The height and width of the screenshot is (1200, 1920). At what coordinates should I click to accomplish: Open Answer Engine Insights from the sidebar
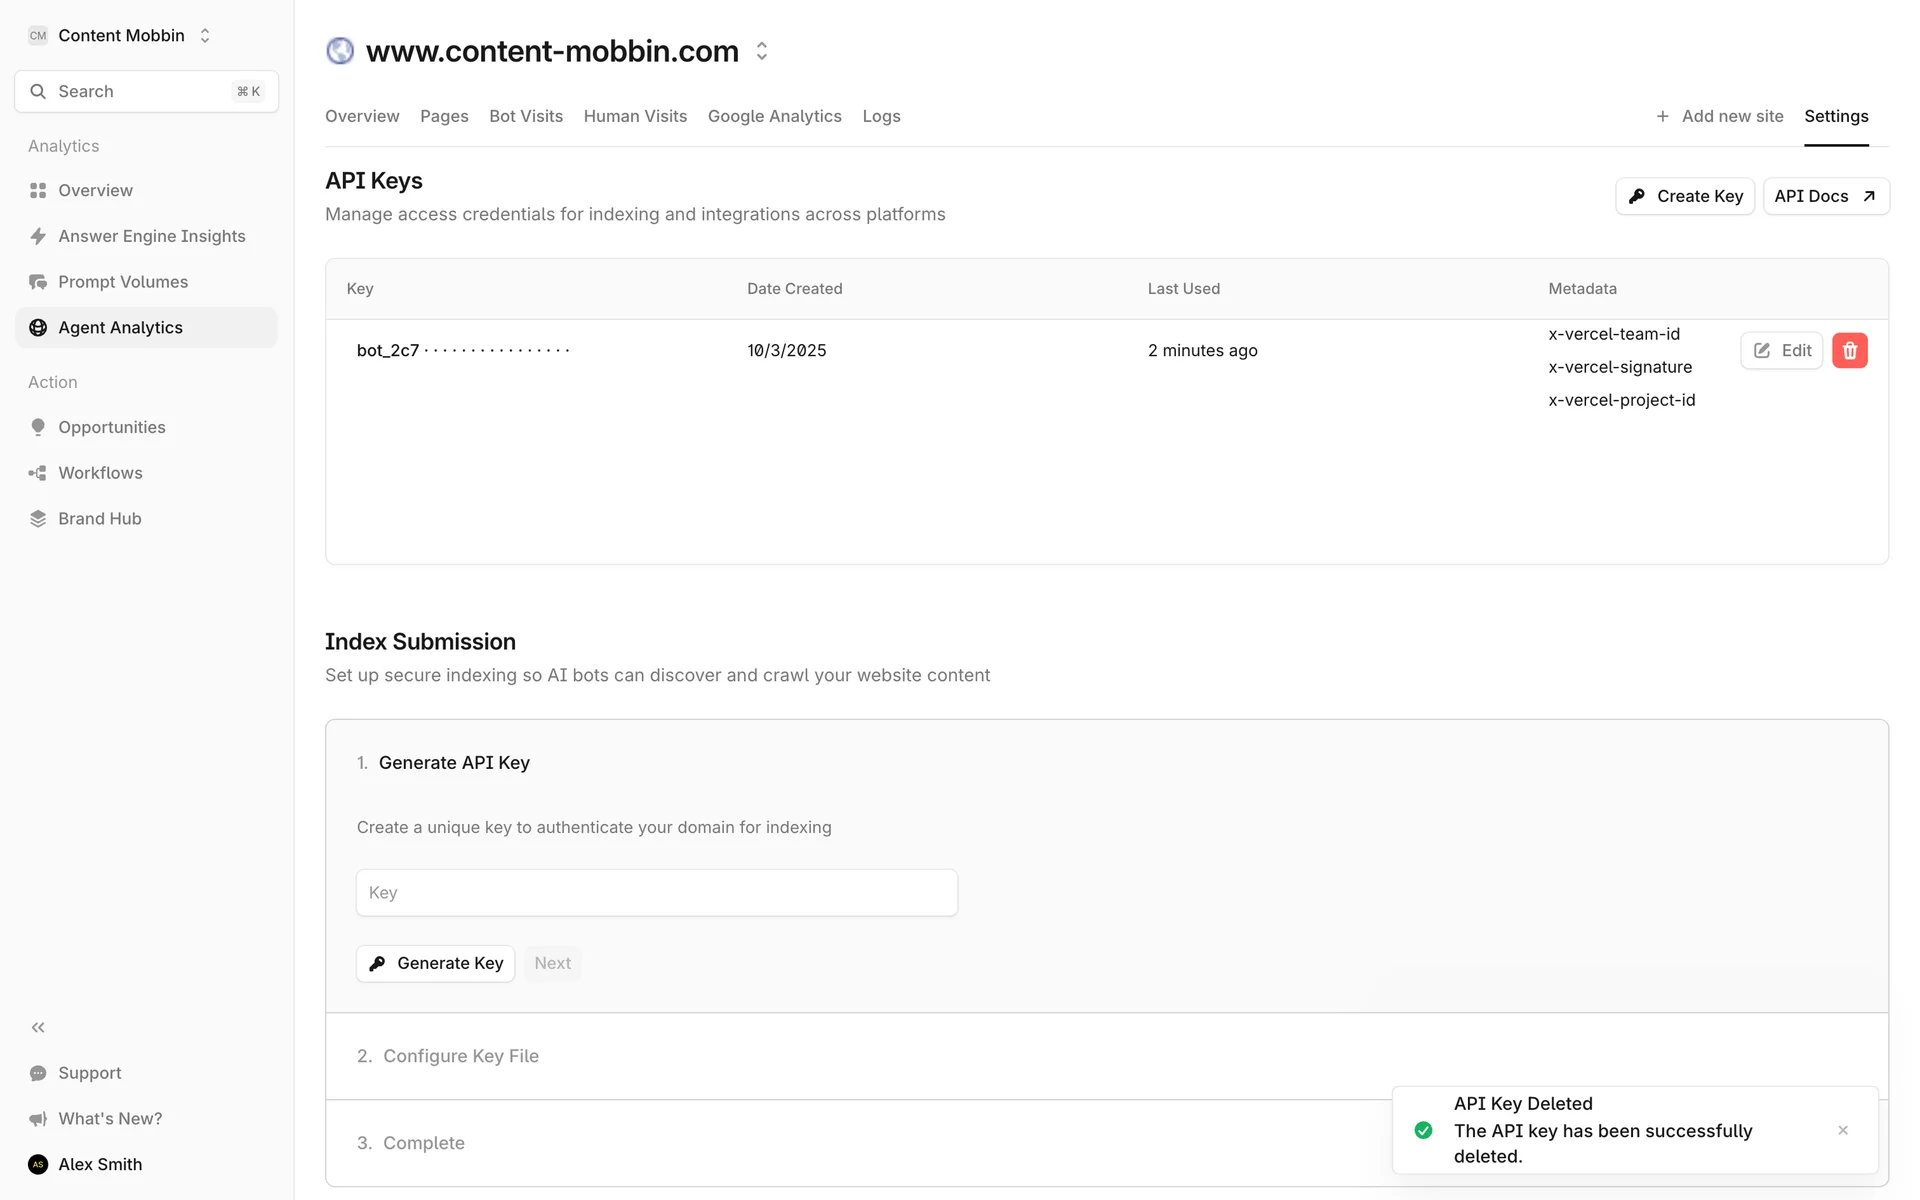[x=151, y=236]
